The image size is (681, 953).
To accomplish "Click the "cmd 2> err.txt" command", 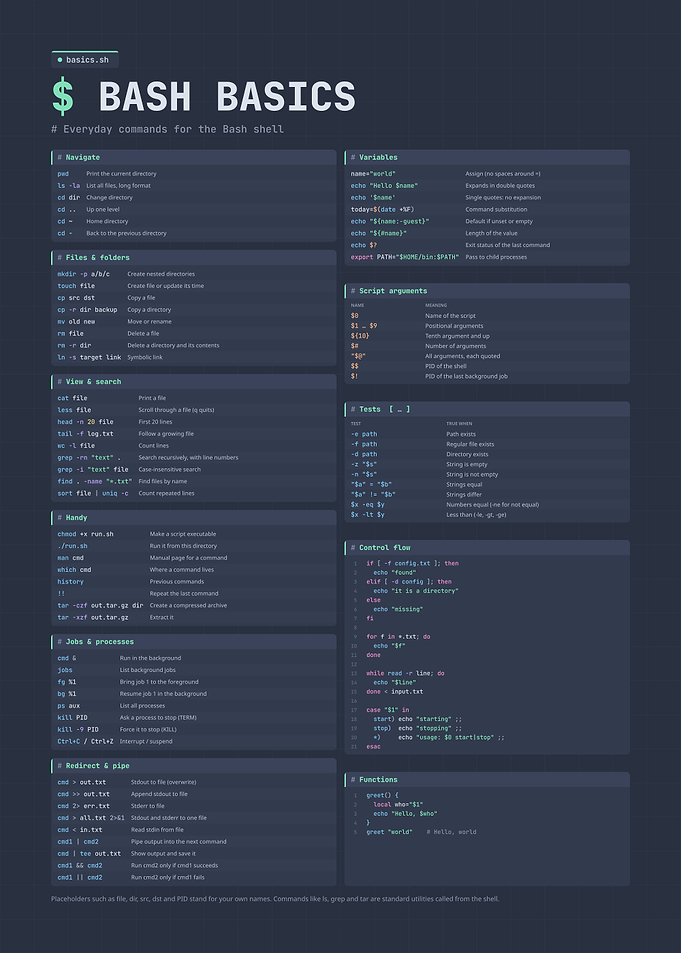I will pos(83,806).
